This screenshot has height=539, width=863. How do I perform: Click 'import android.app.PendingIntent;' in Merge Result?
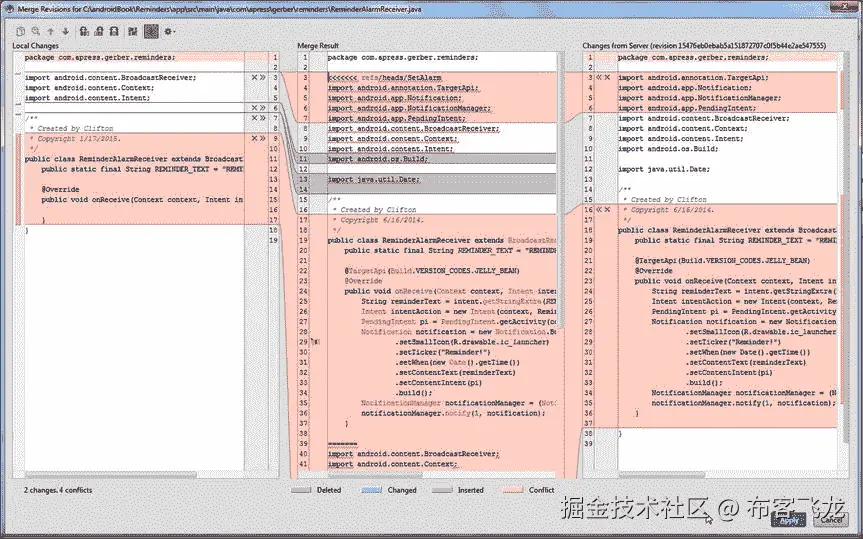396,118
